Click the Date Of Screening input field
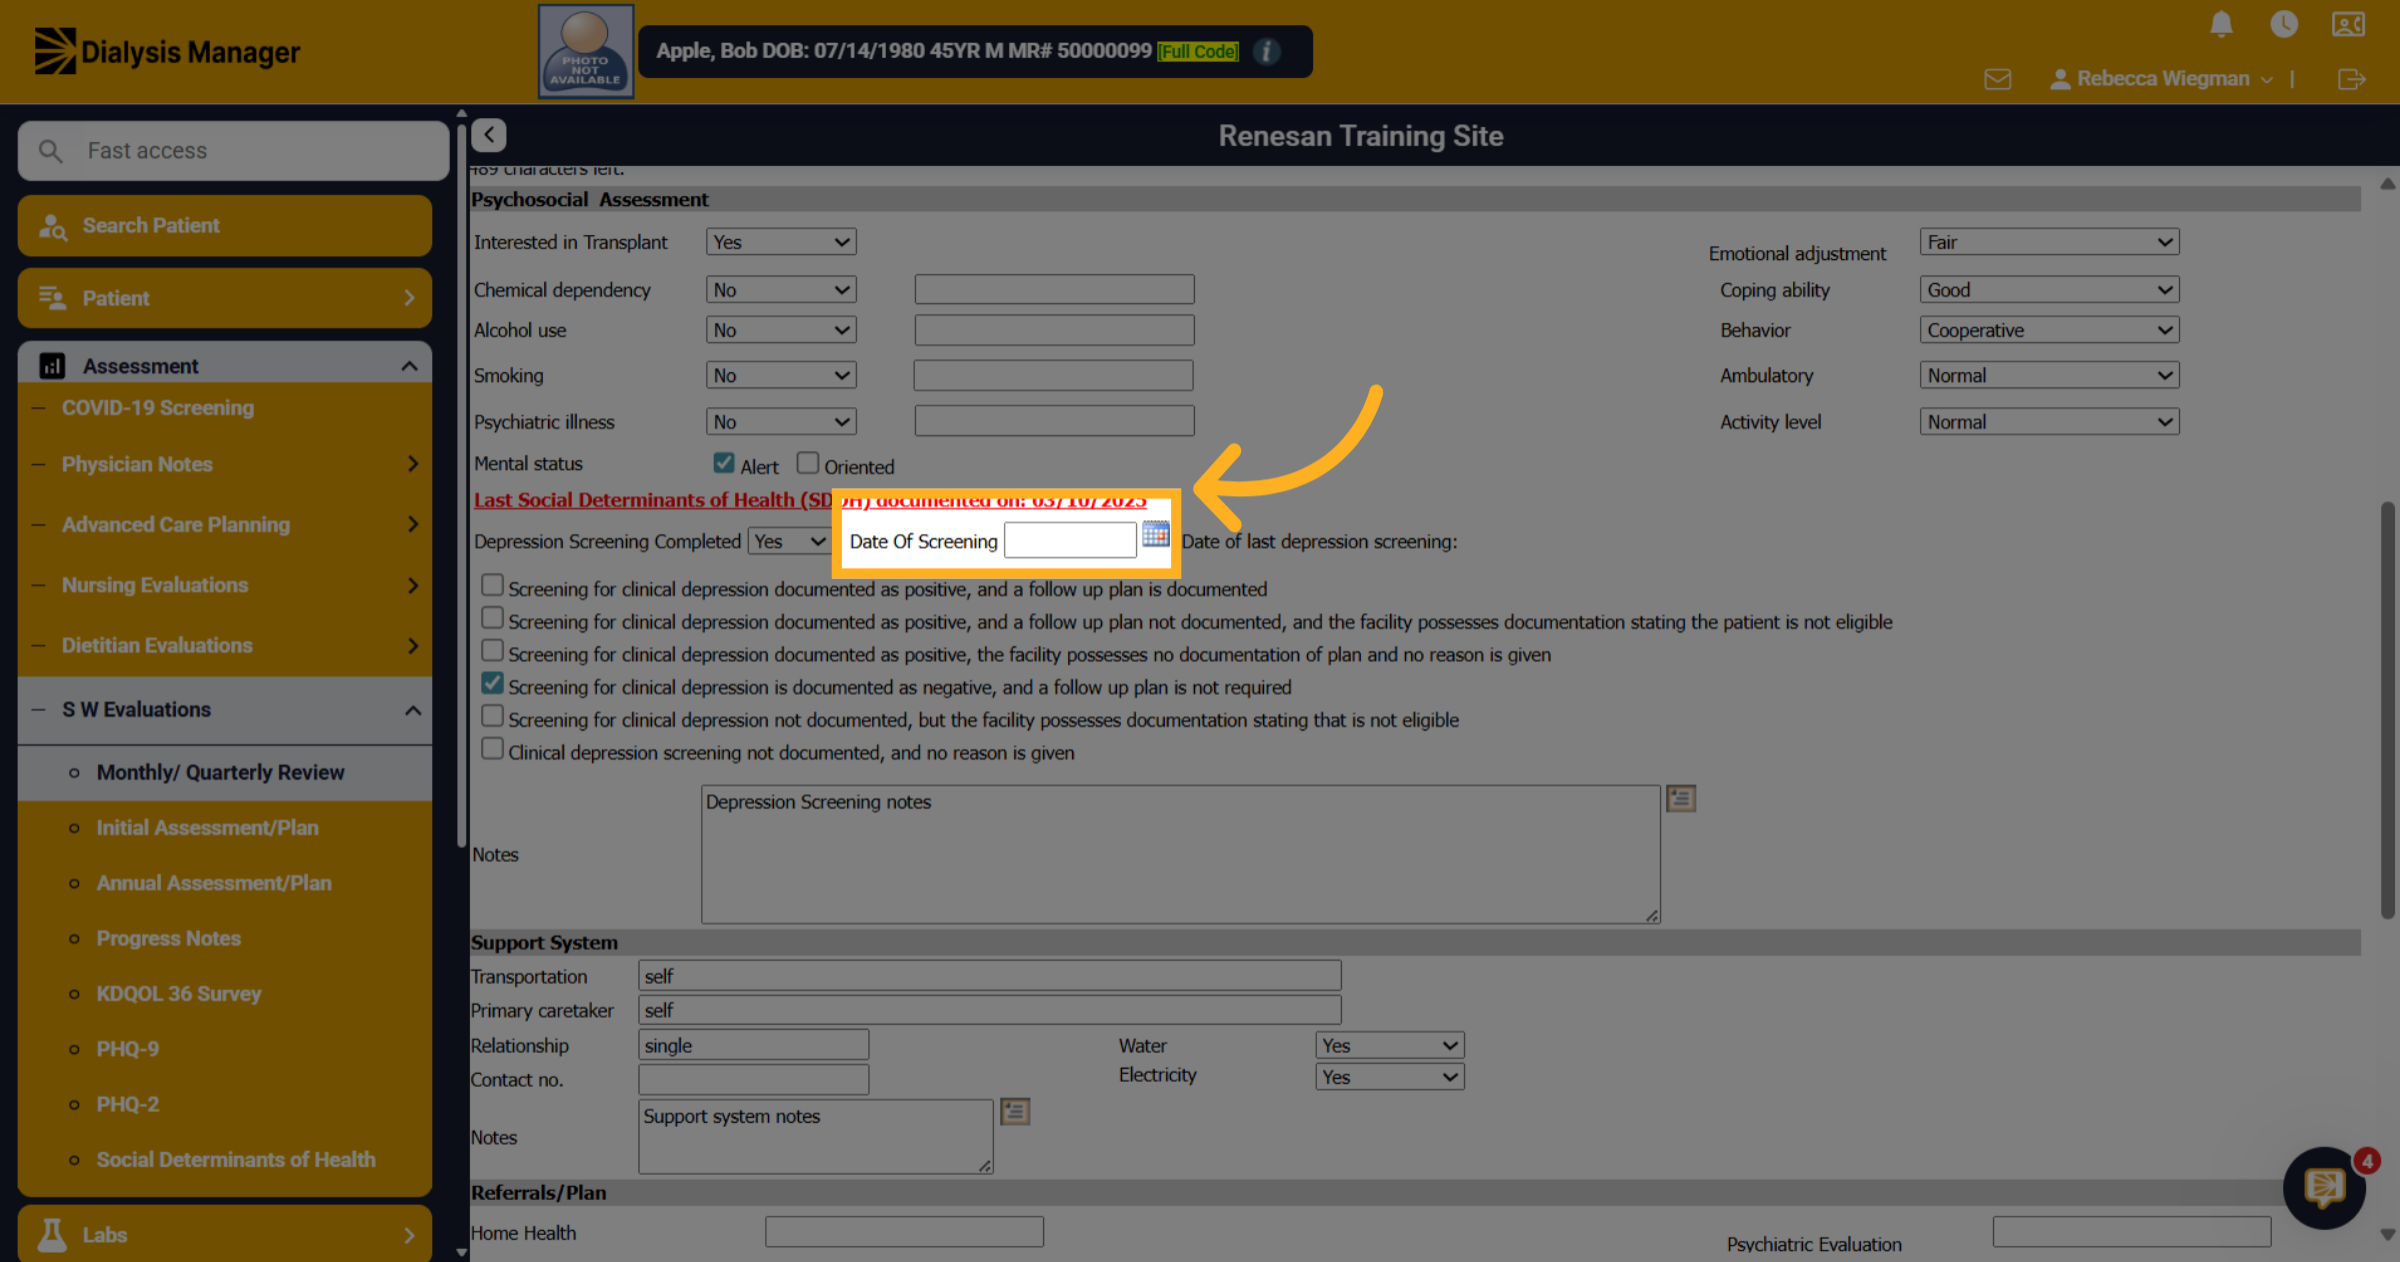 tap(1070, 540)
